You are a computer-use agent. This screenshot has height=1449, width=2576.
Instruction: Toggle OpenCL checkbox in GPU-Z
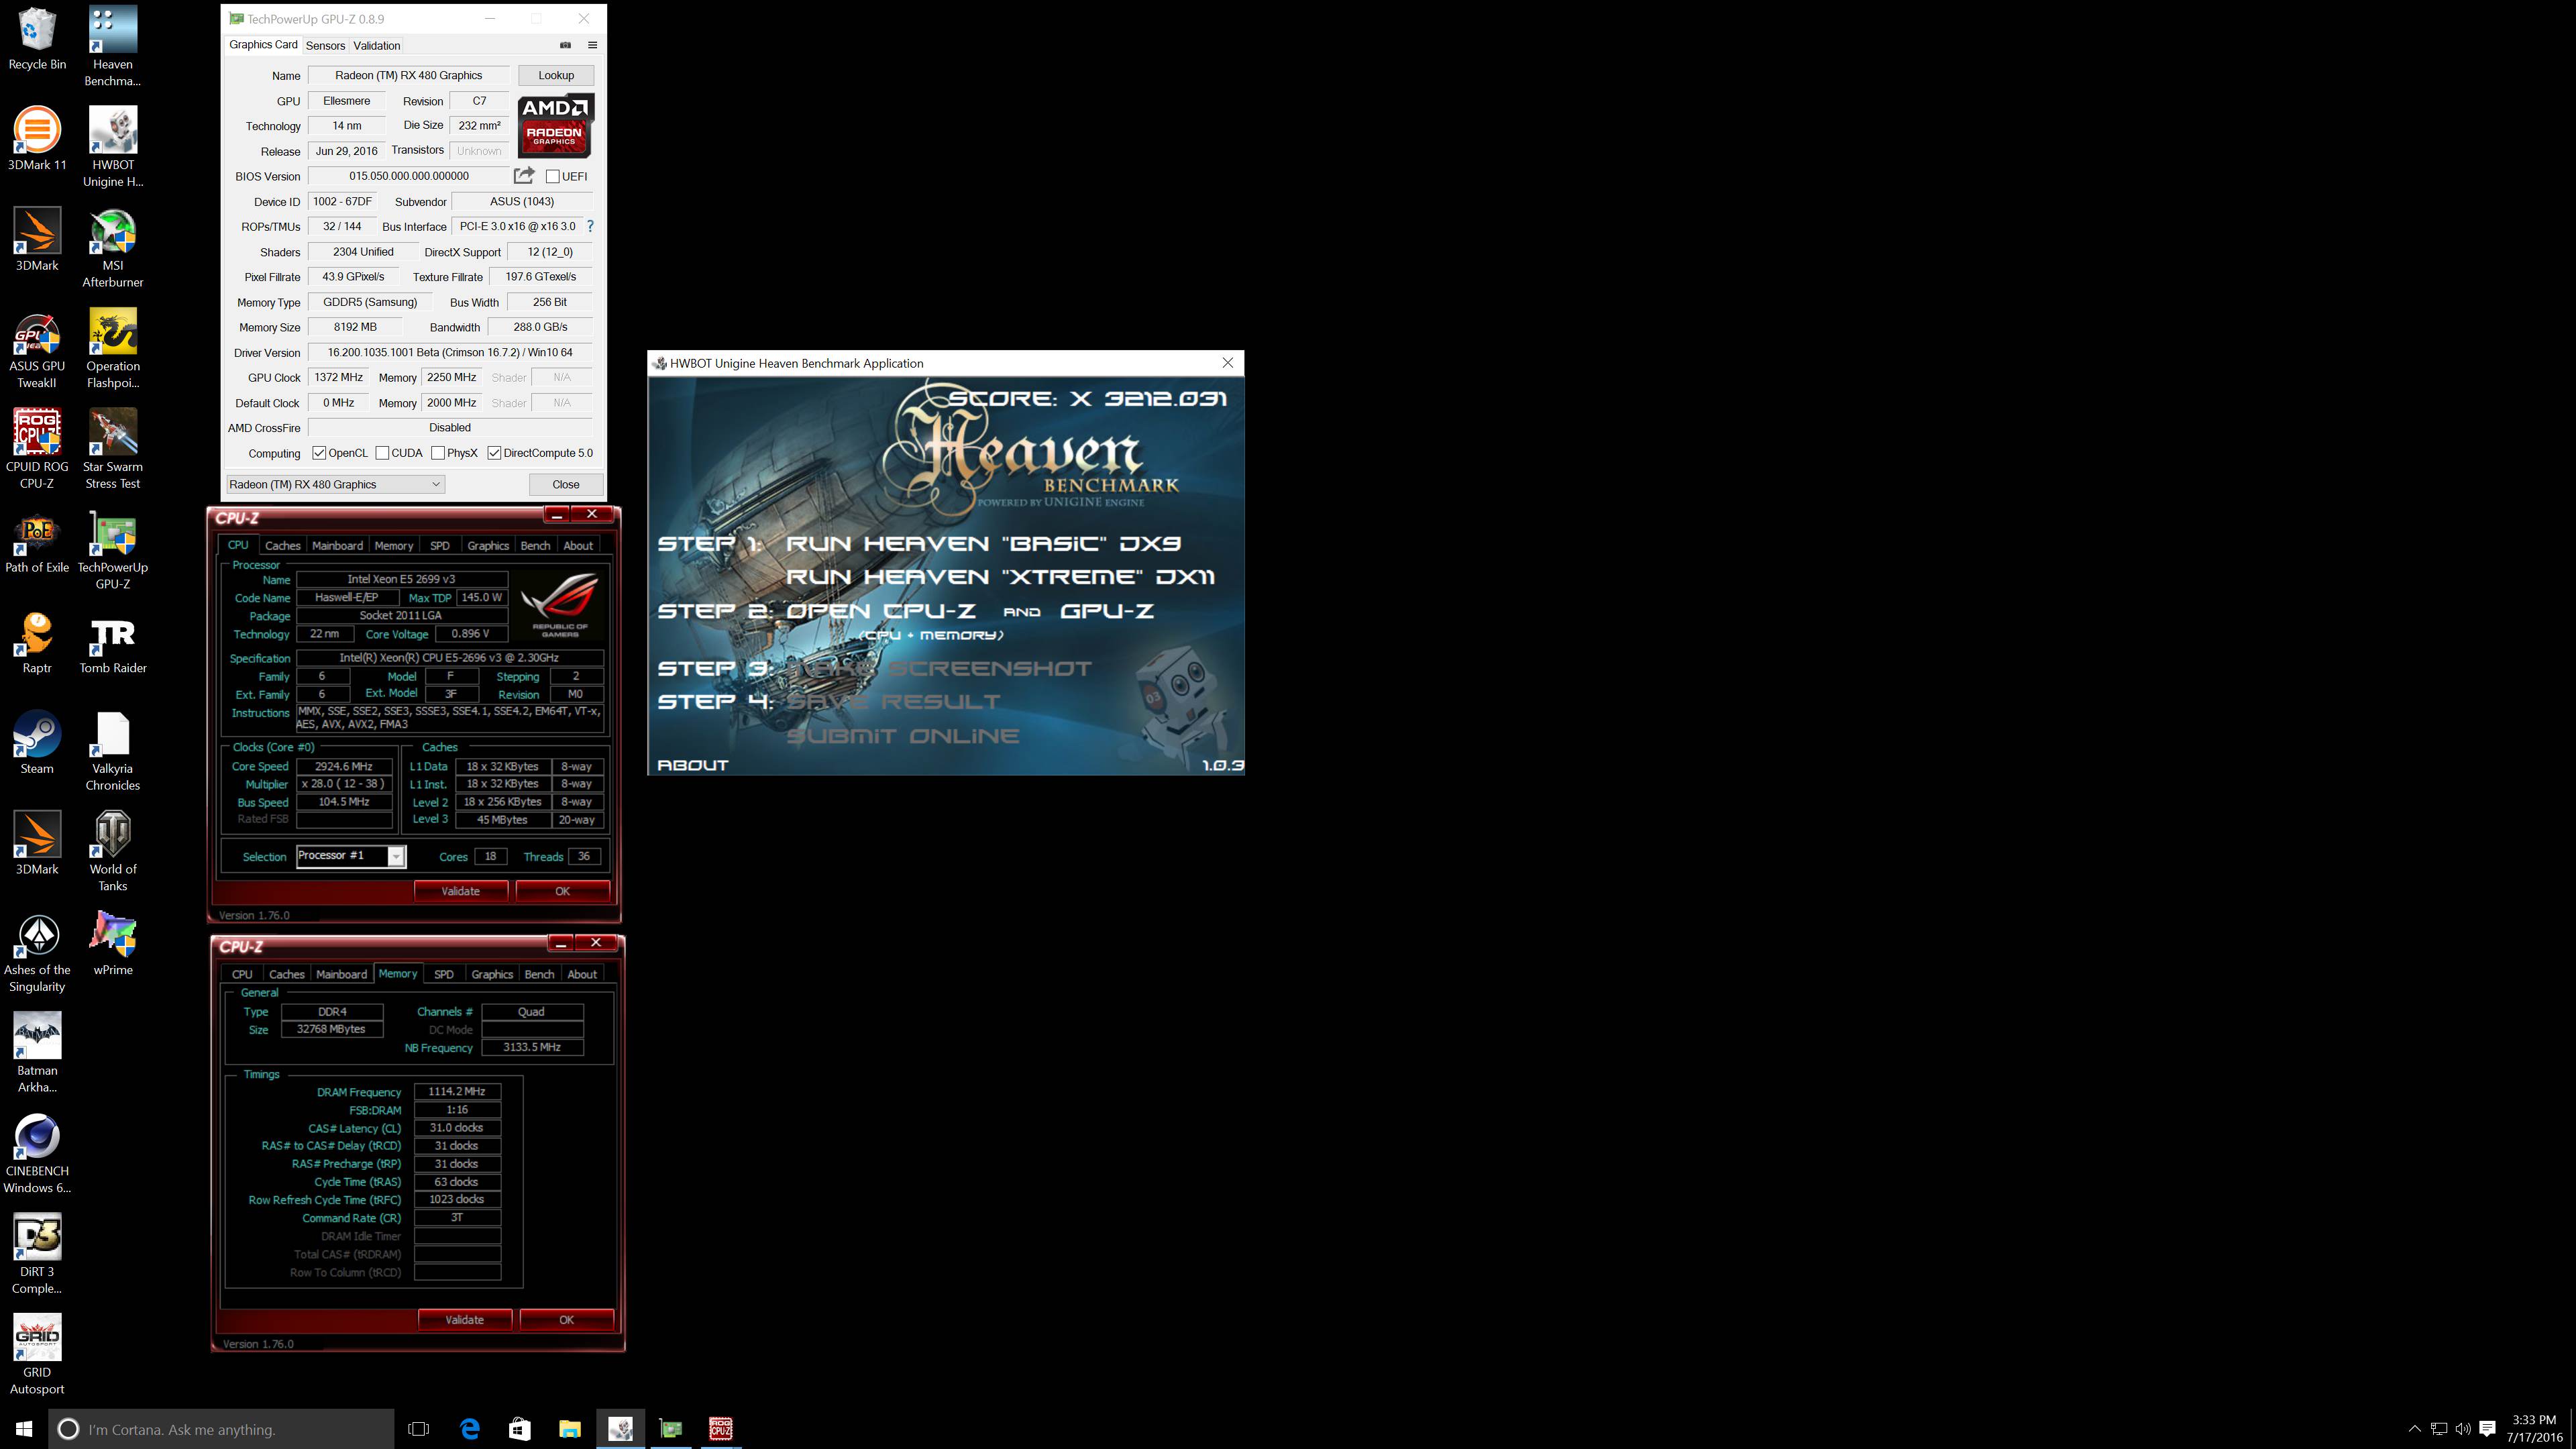click(x=319, y=453)
